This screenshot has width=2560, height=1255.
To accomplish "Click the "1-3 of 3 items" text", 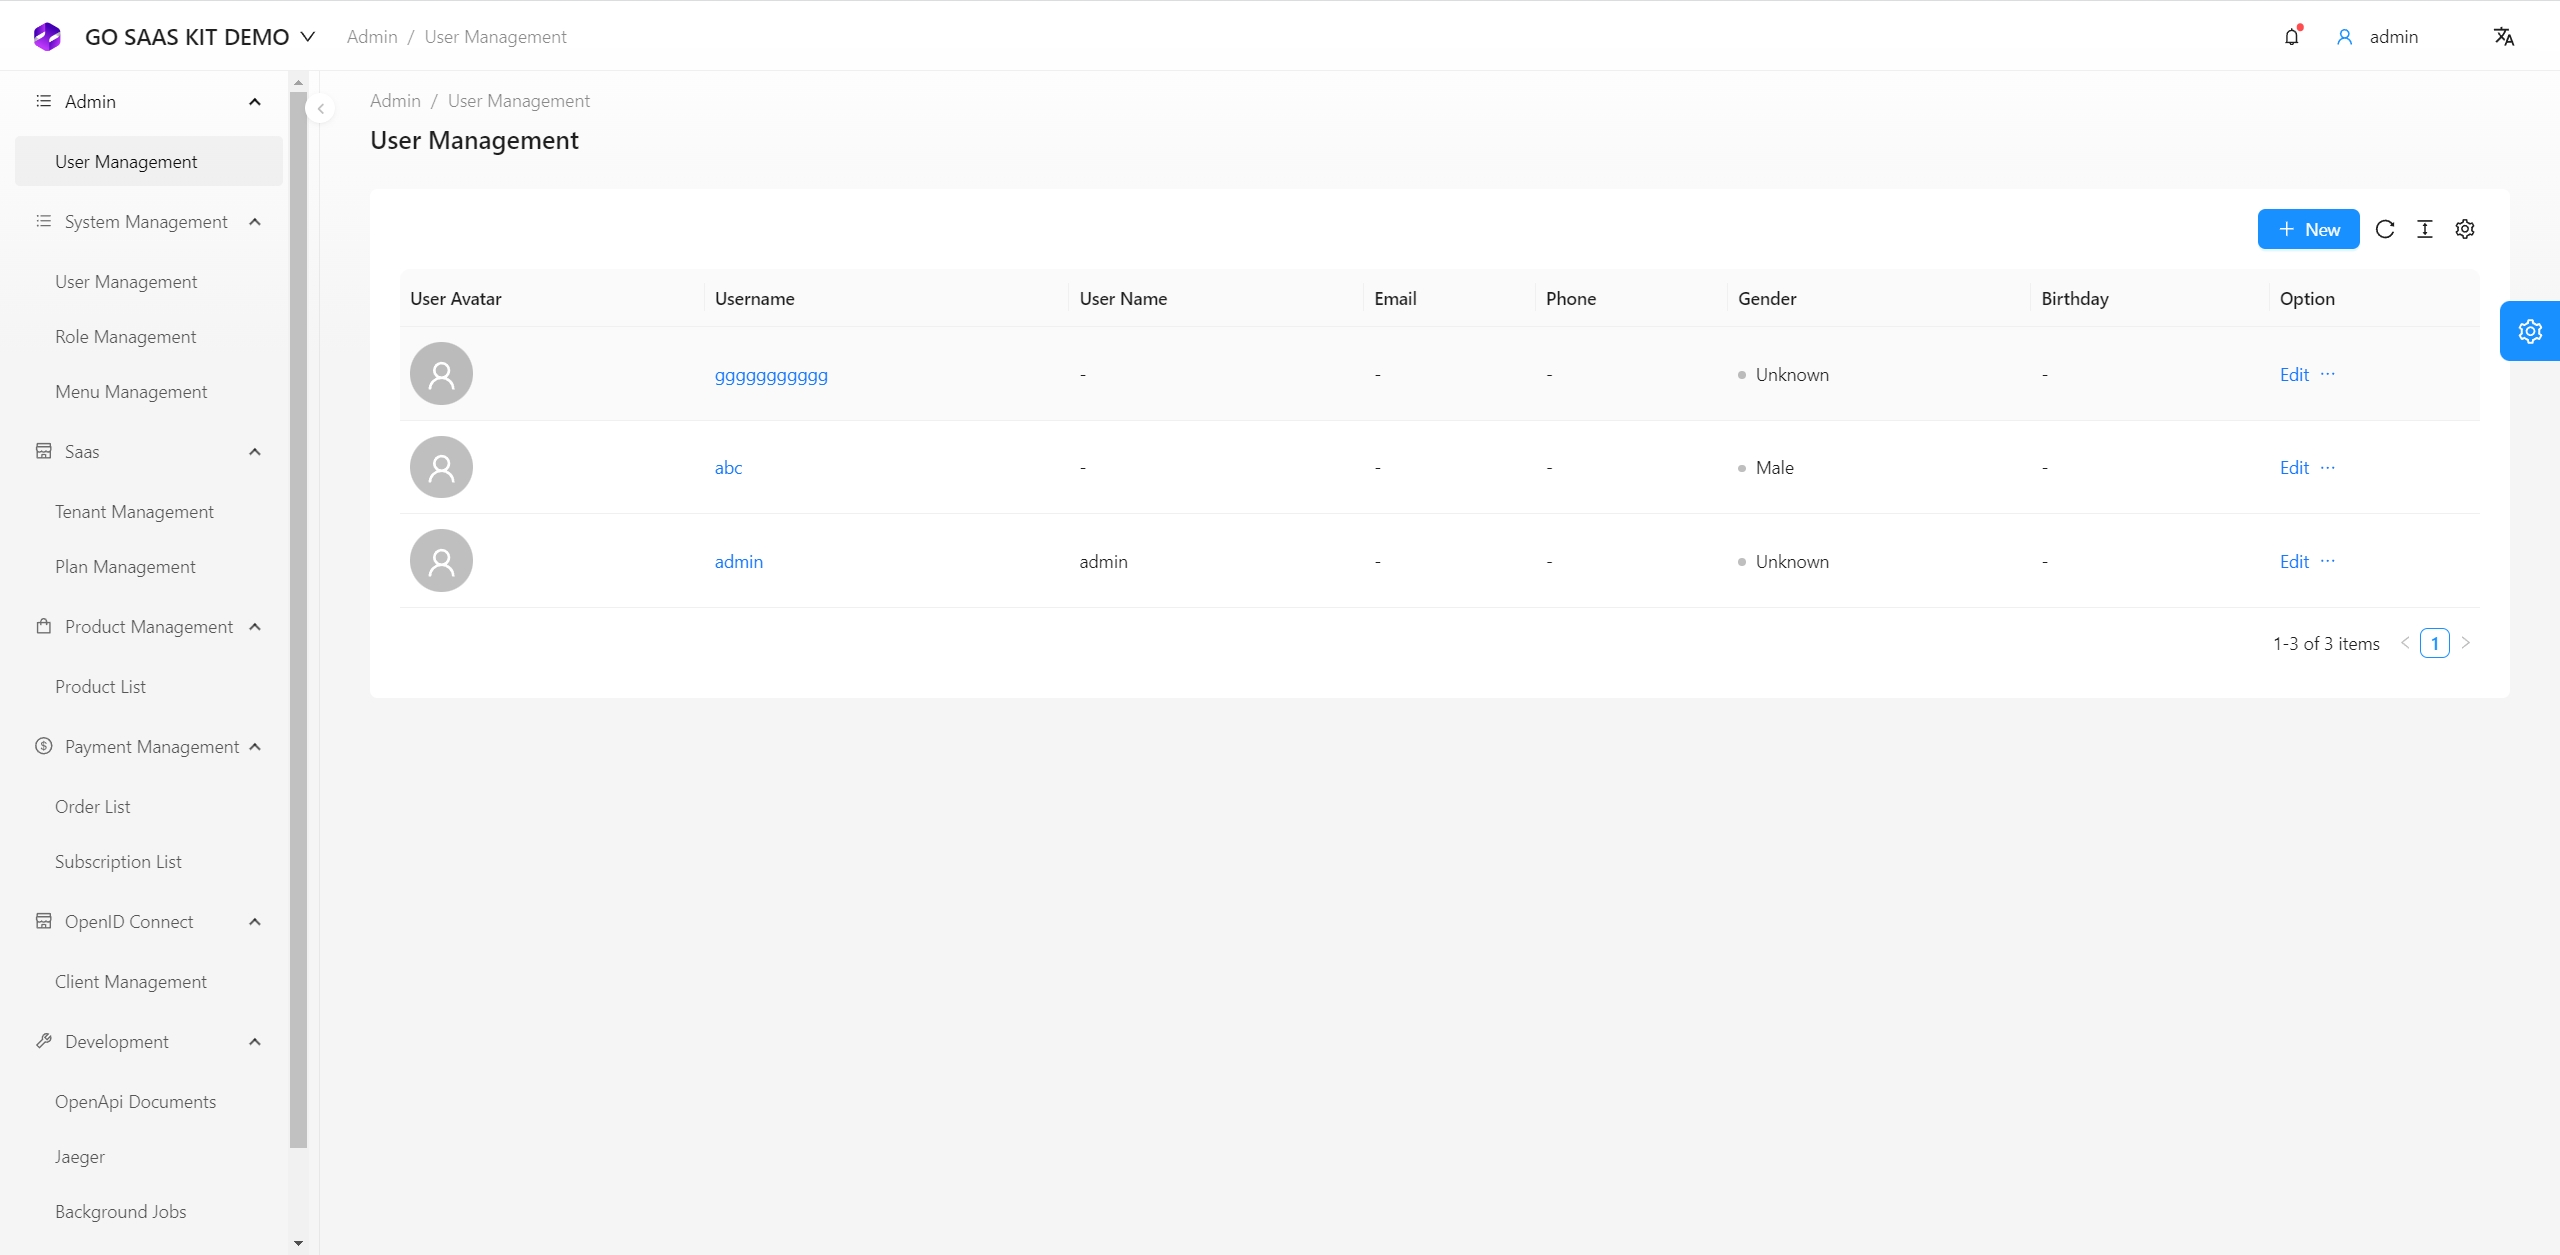I will coord(2326,644).
